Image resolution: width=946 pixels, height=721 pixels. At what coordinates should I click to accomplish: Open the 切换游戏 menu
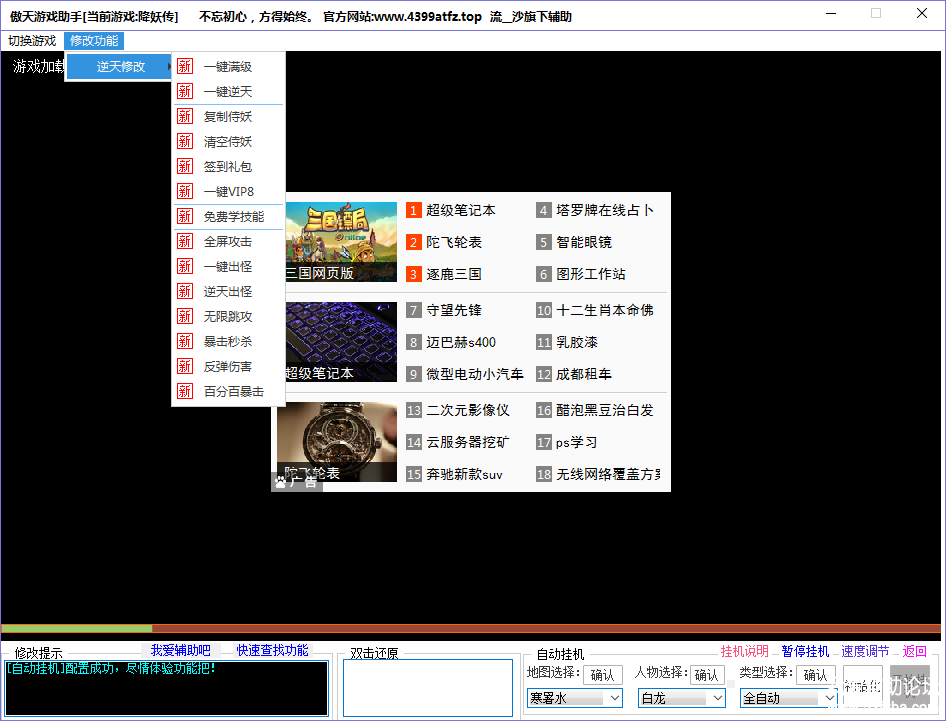point(32,41)
